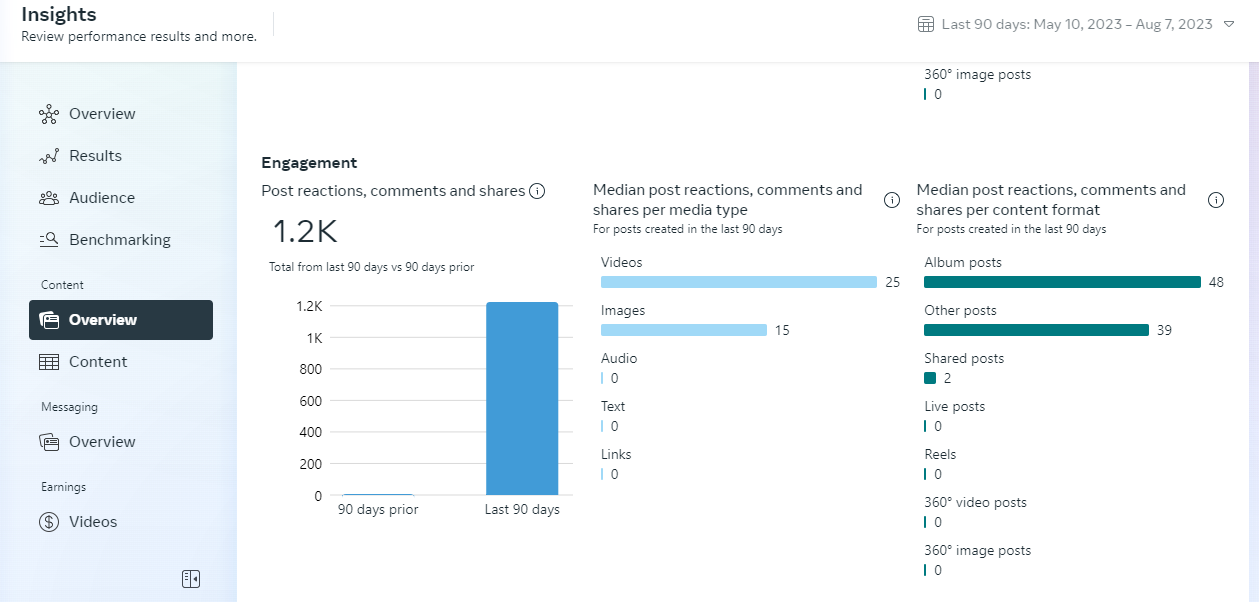Click the Album posts teal bar

pyautogui.click(x=1062, y=282)
